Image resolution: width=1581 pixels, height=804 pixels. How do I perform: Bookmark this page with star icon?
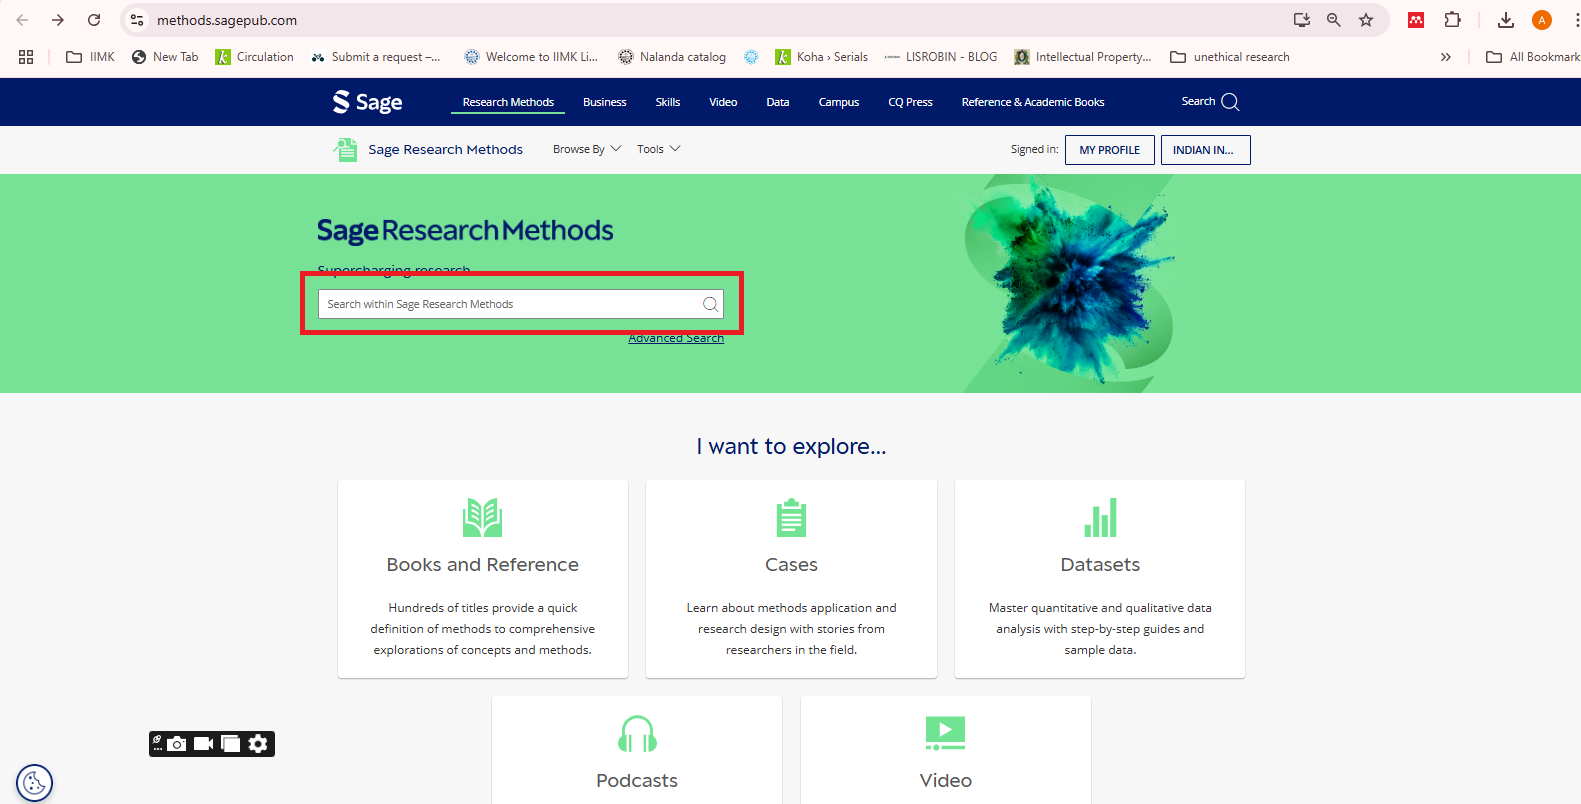(1366, 20)
